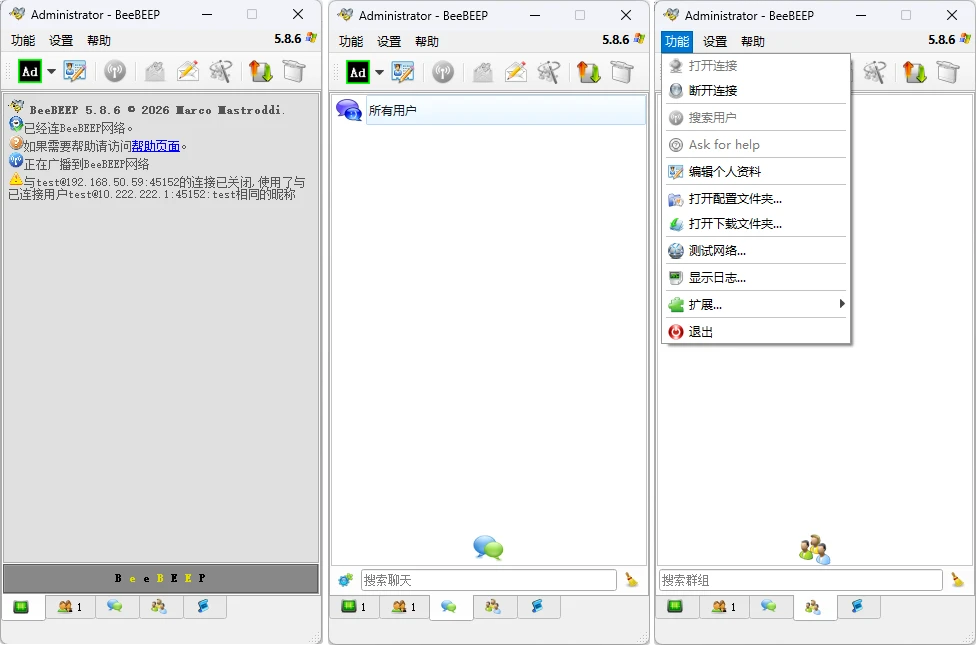Click into the 搜索群组 search field

pyautogui.click(x=800, y=580)
